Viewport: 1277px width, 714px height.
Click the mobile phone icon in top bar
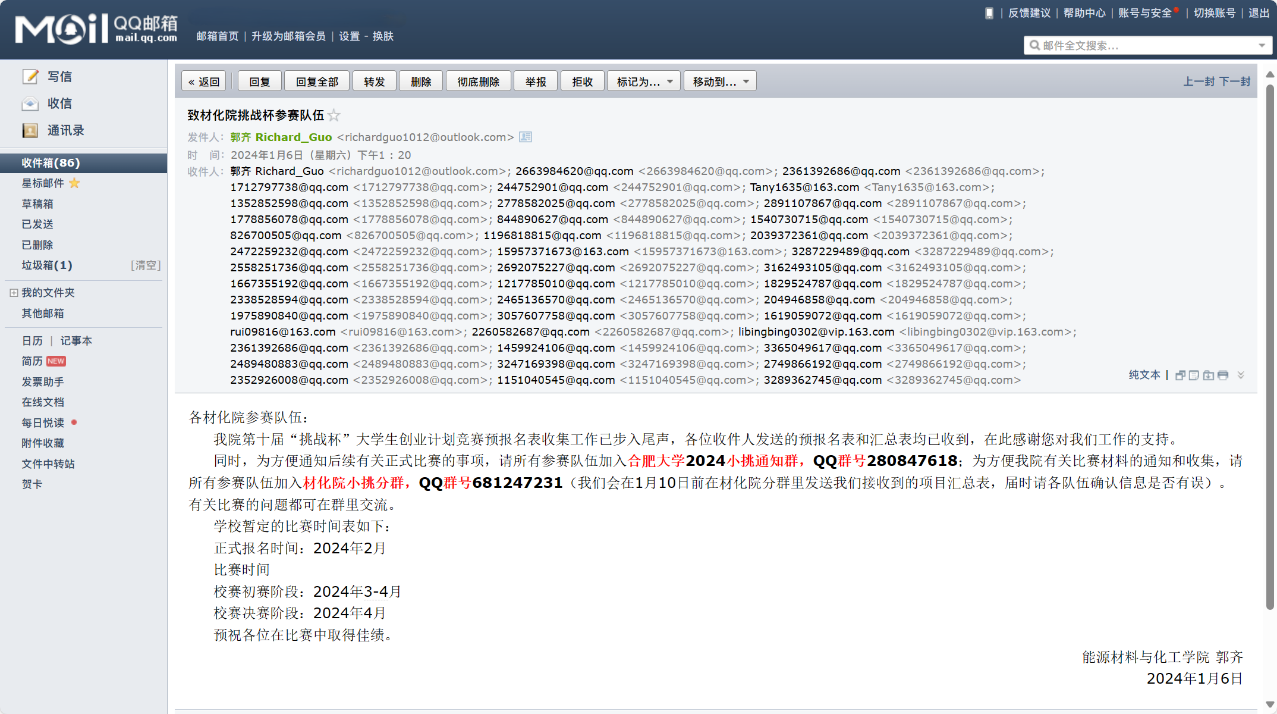click(x=989, y=13)
